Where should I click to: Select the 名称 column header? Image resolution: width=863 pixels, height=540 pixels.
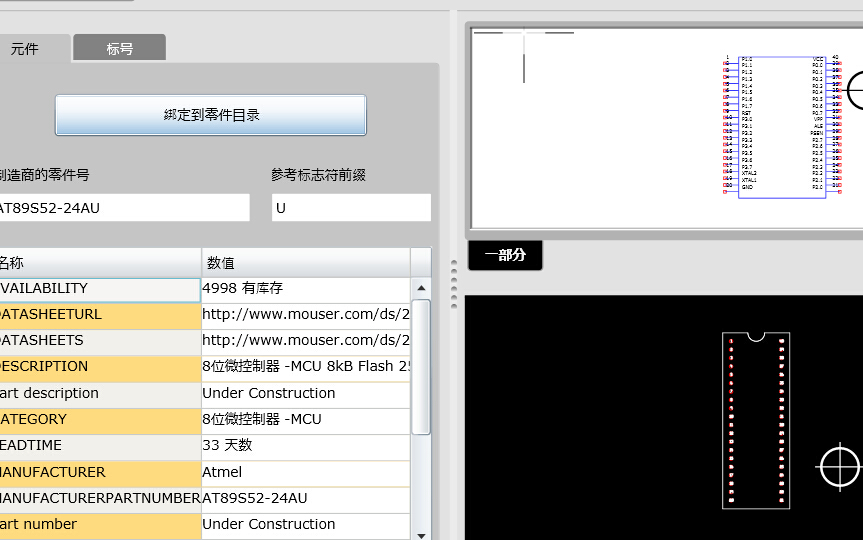[x=100, y=263]
